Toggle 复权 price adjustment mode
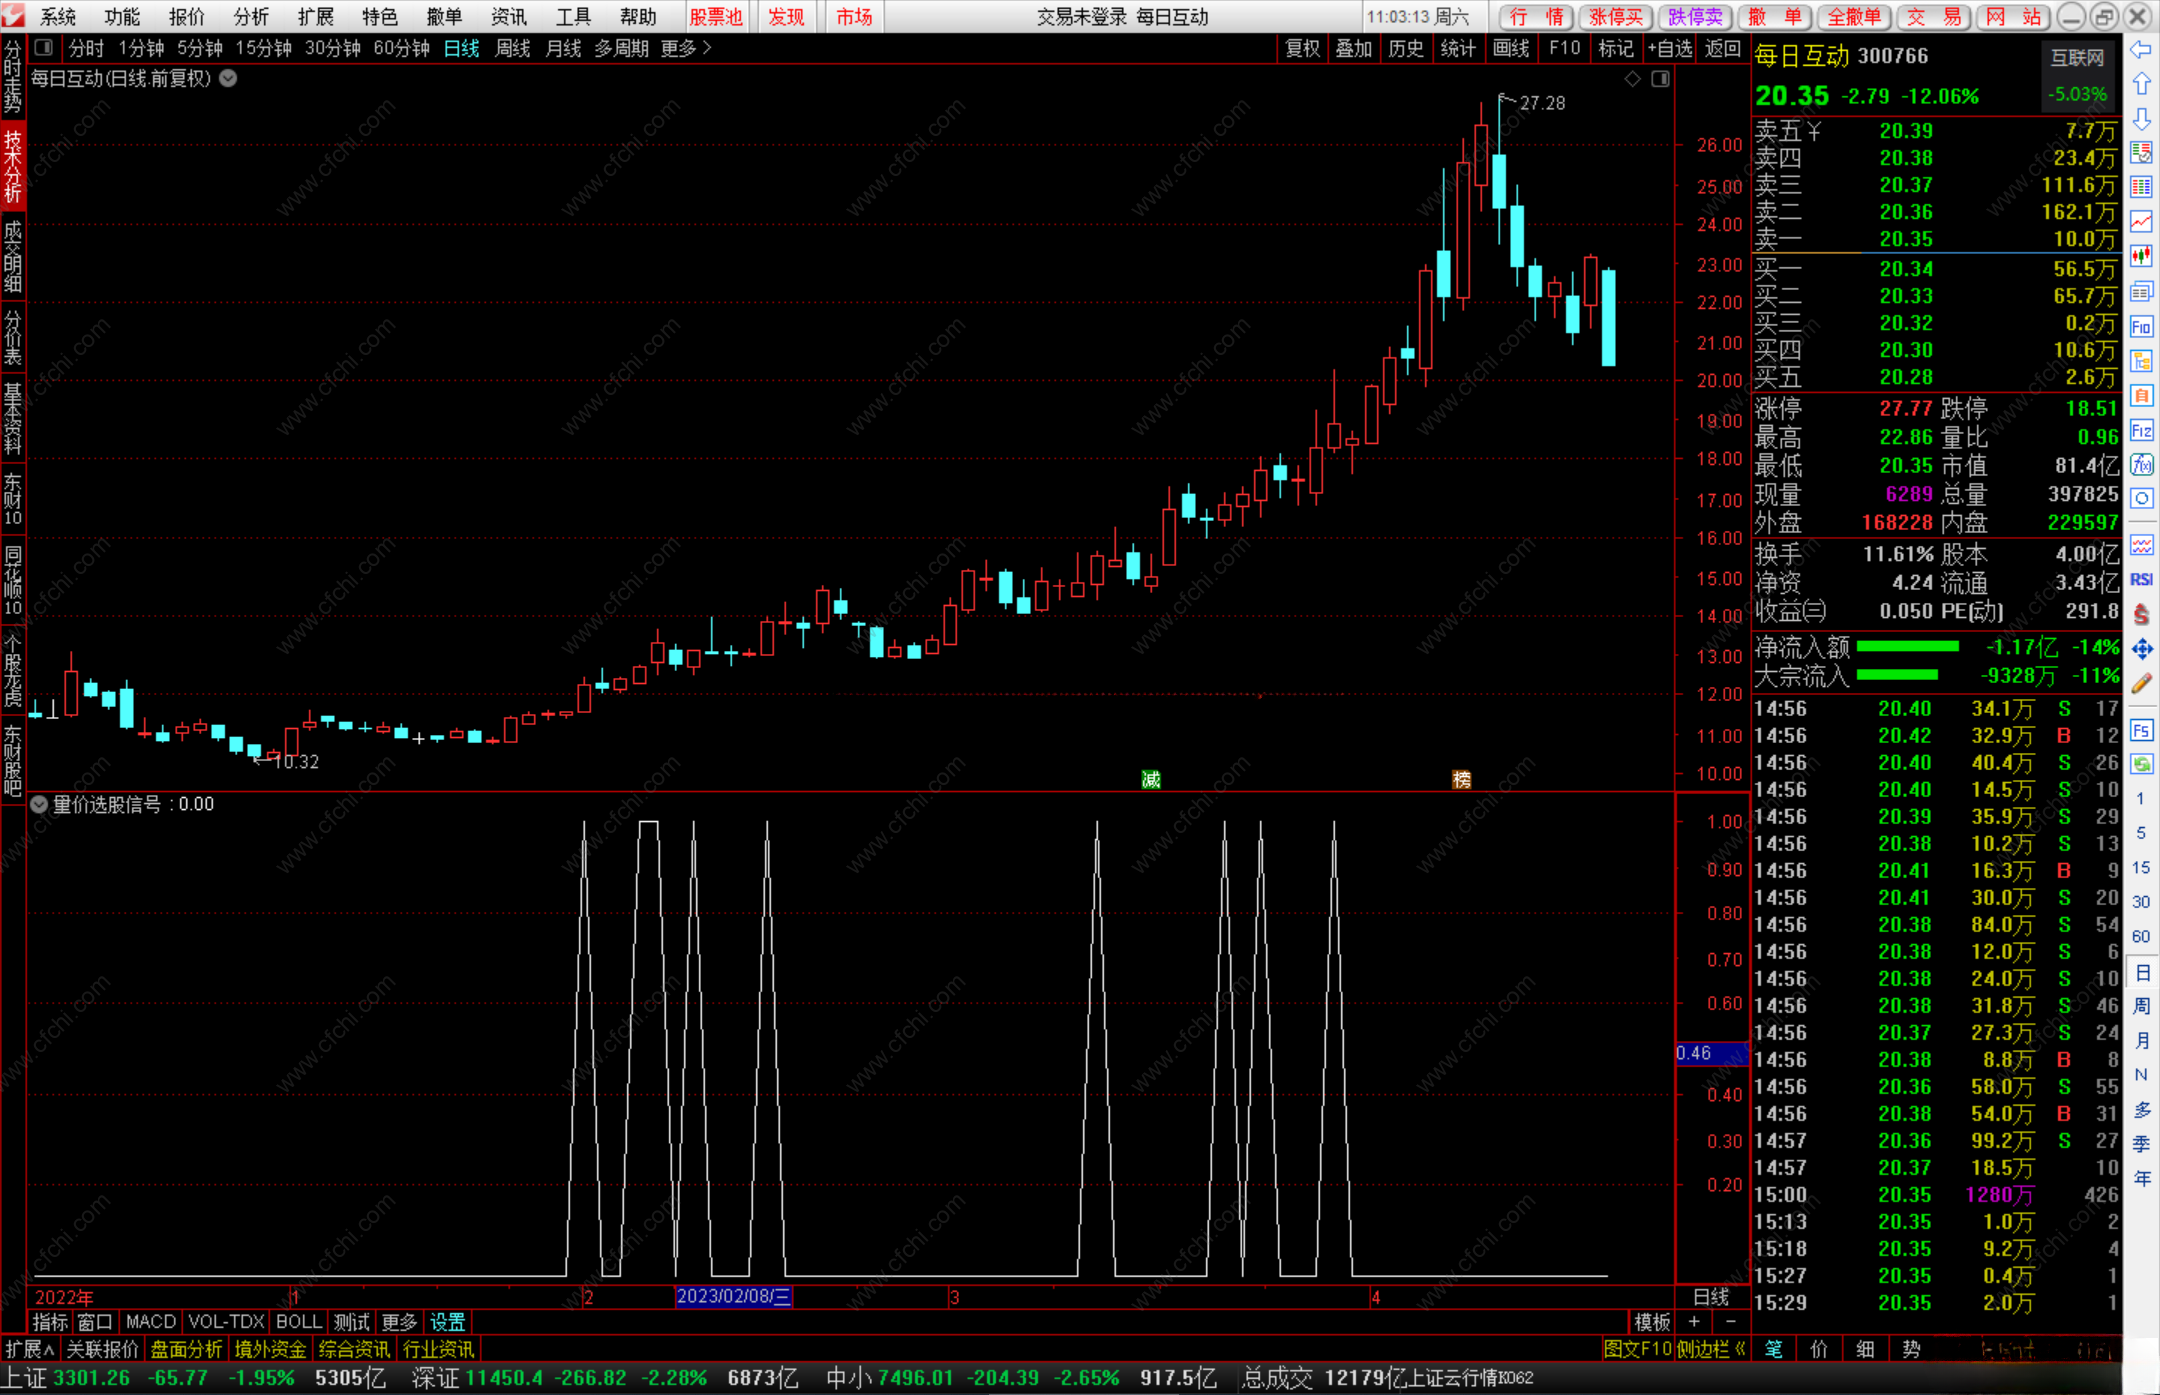The width and height of the screenshot is (2160, 1395). point(1302,48)
